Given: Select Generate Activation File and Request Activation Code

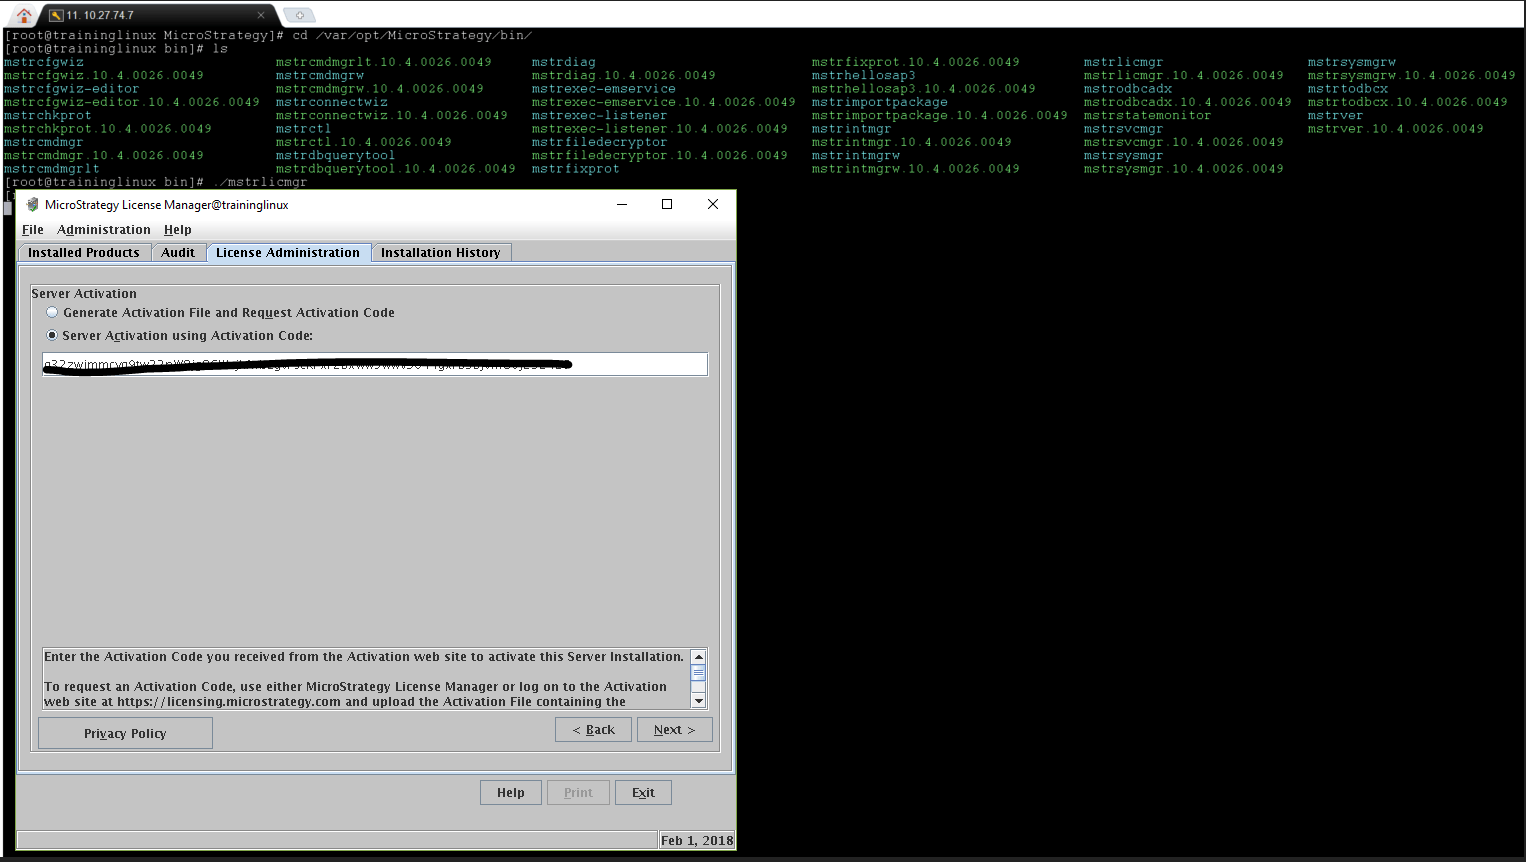Looking at the screenshot, I should tap(52, 313).
